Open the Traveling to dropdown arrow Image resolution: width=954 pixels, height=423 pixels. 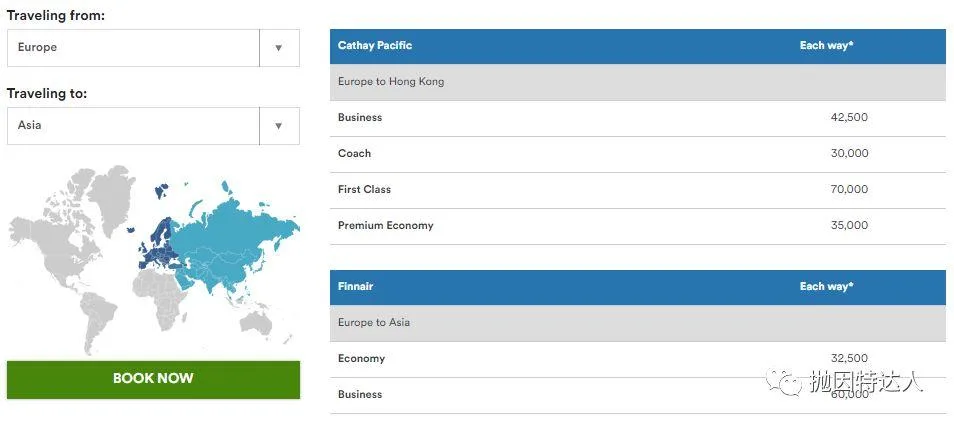pyautogui.click(x=279, y=126)
